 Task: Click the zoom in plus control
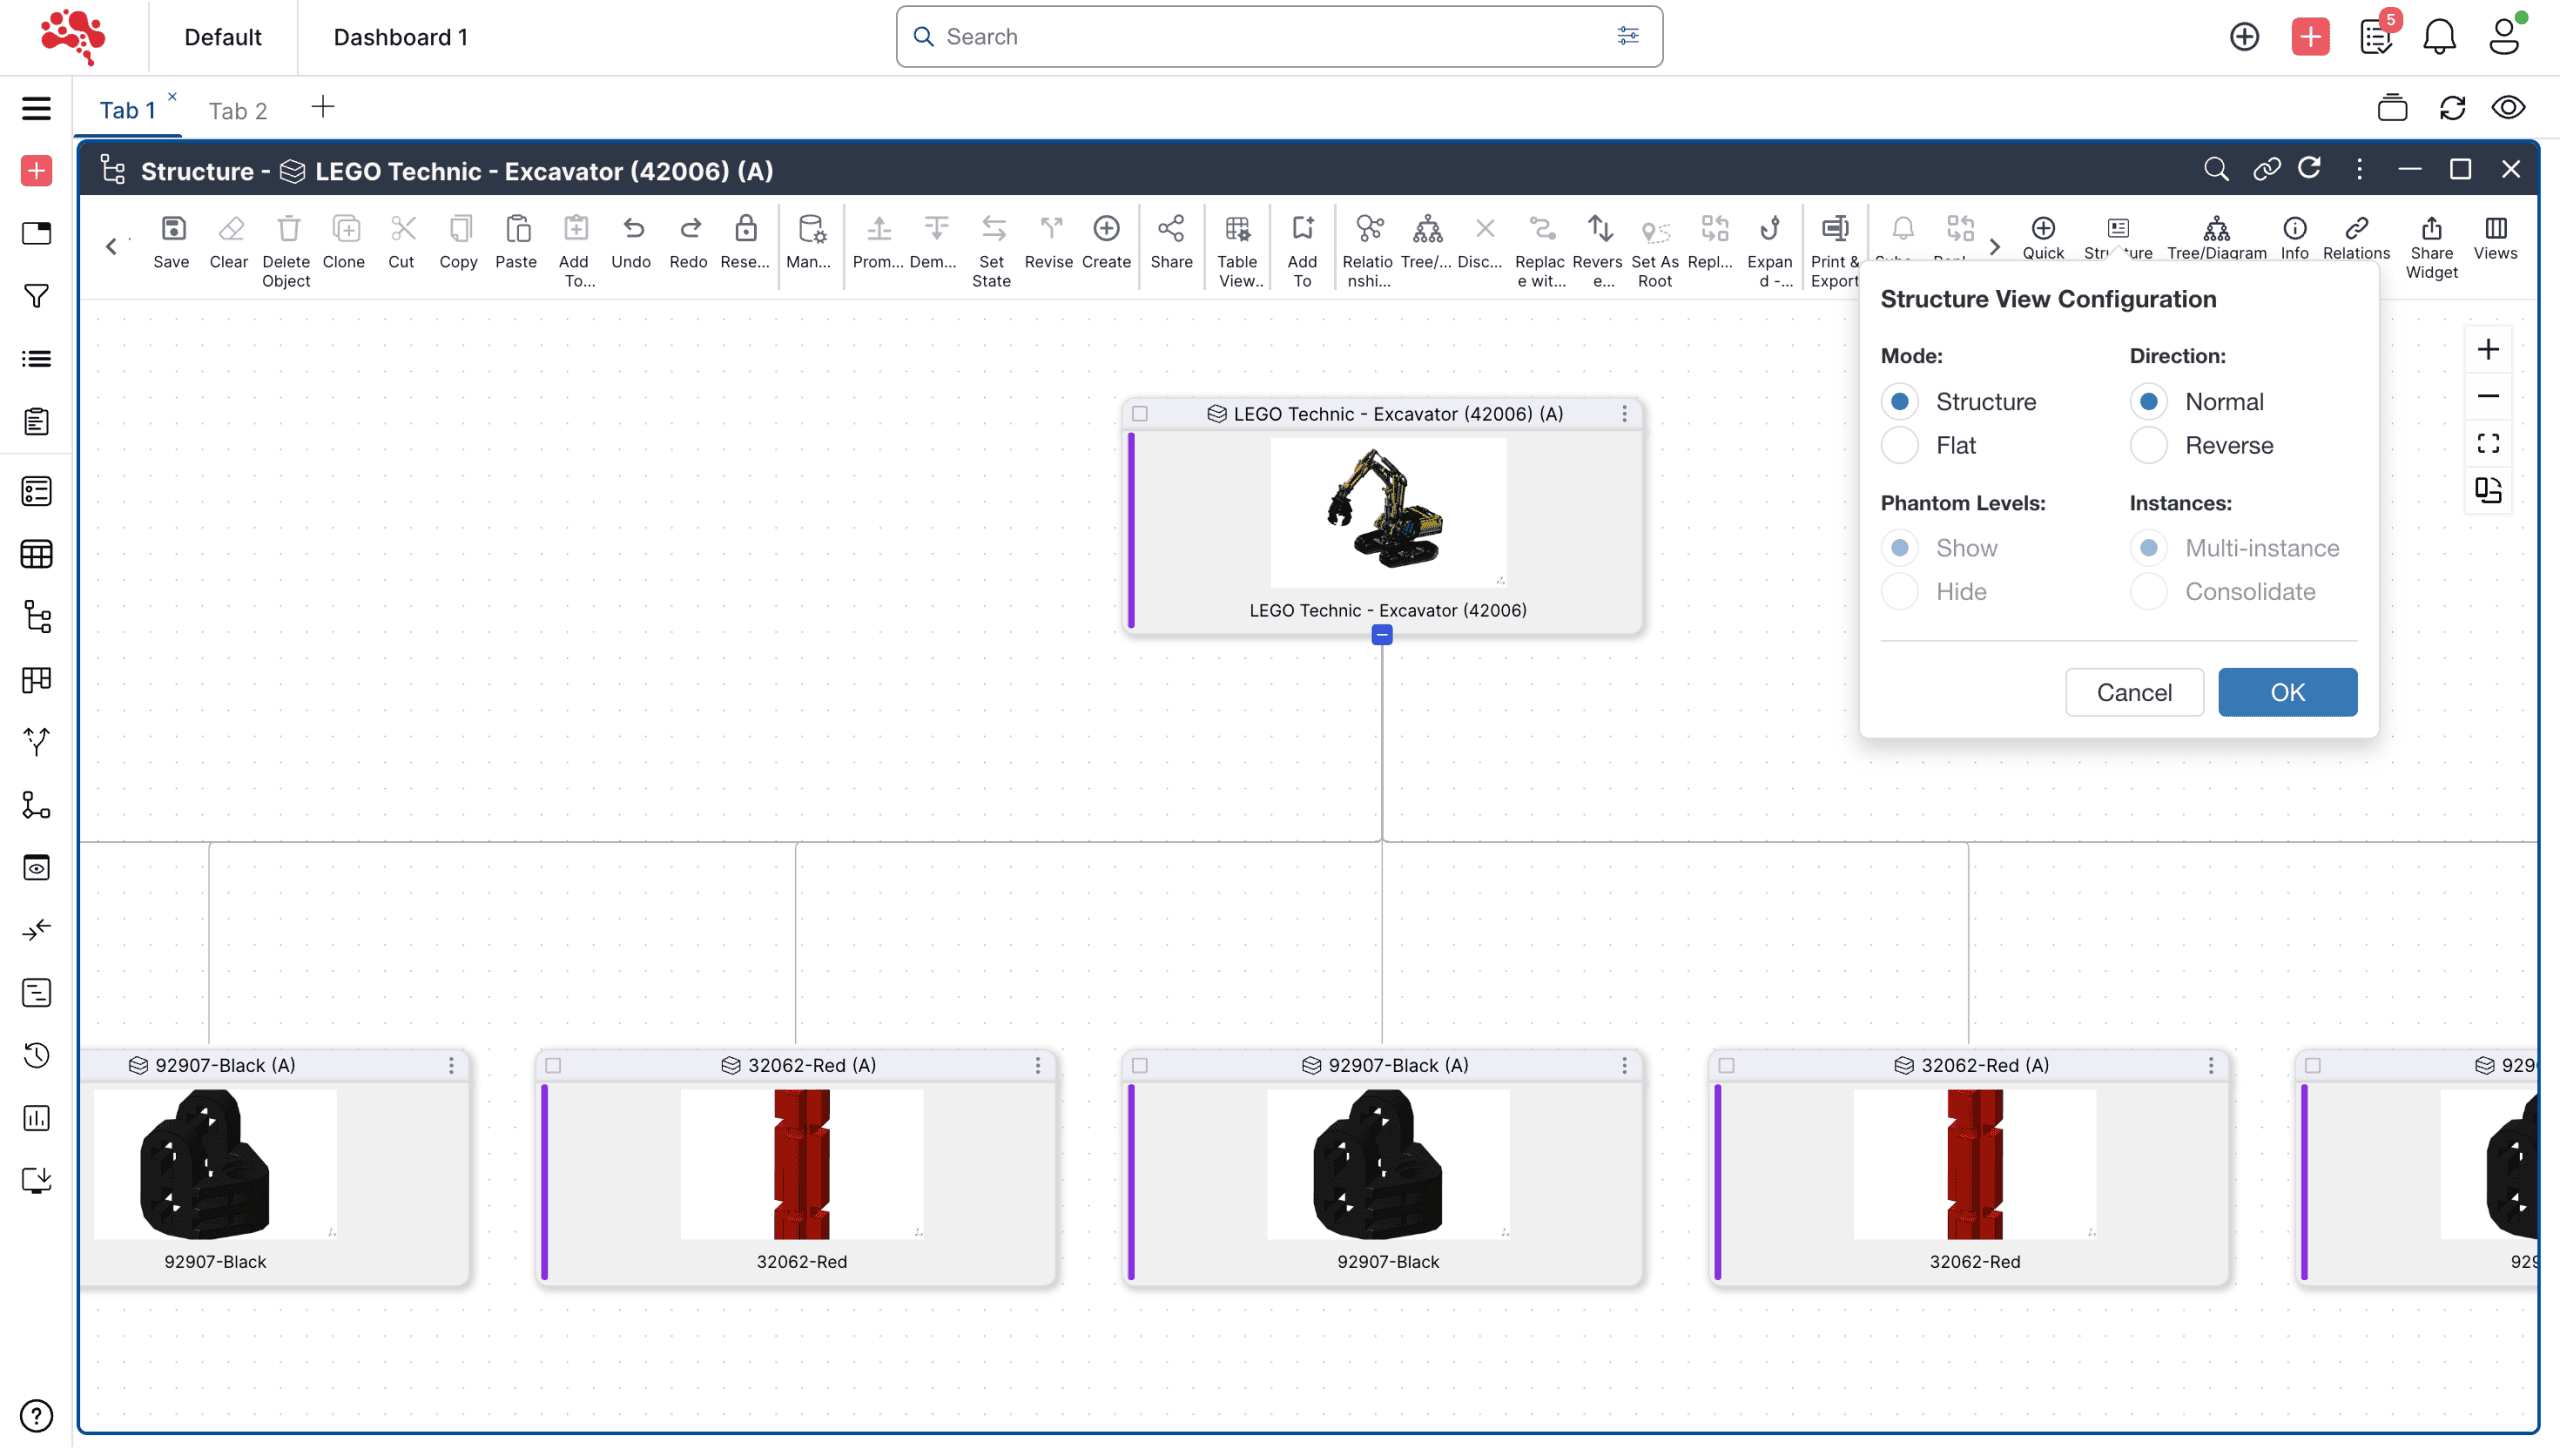click(2489, 350)
